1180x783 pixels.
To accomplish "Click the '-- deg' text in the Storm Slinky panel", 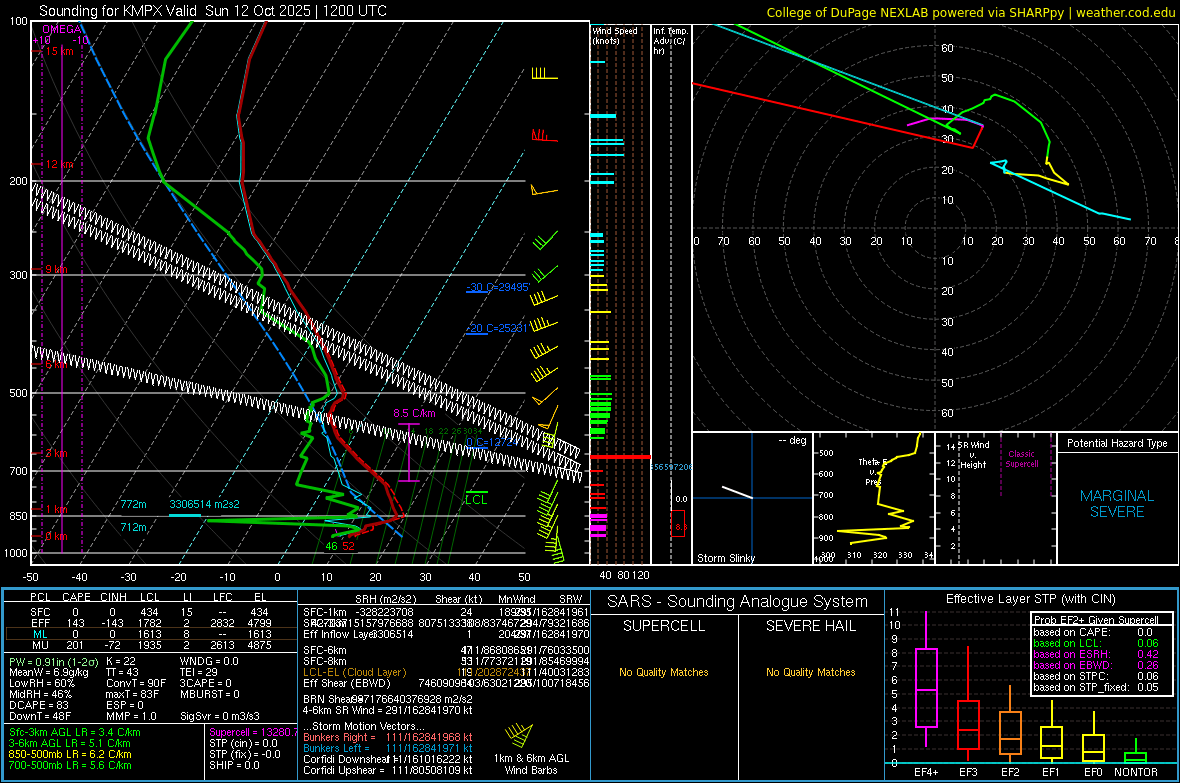I will 792,440.
